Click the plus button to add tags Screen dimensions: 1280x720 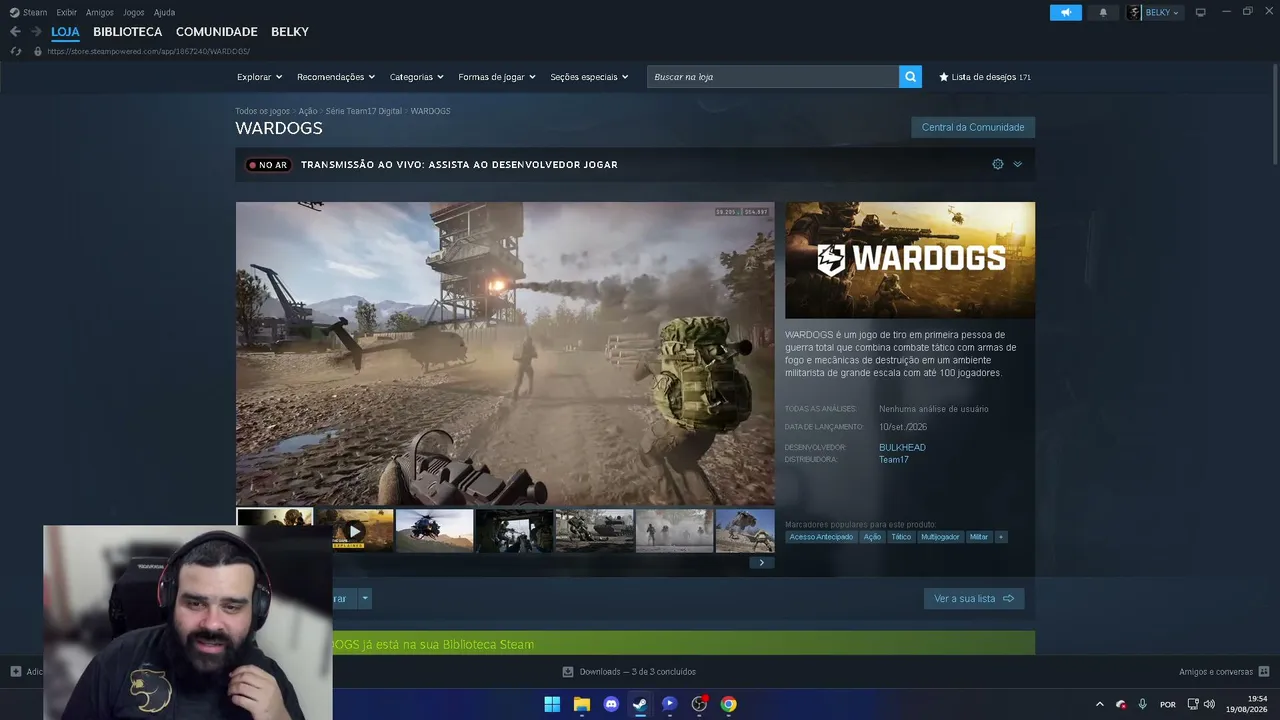pos(1001,537)
